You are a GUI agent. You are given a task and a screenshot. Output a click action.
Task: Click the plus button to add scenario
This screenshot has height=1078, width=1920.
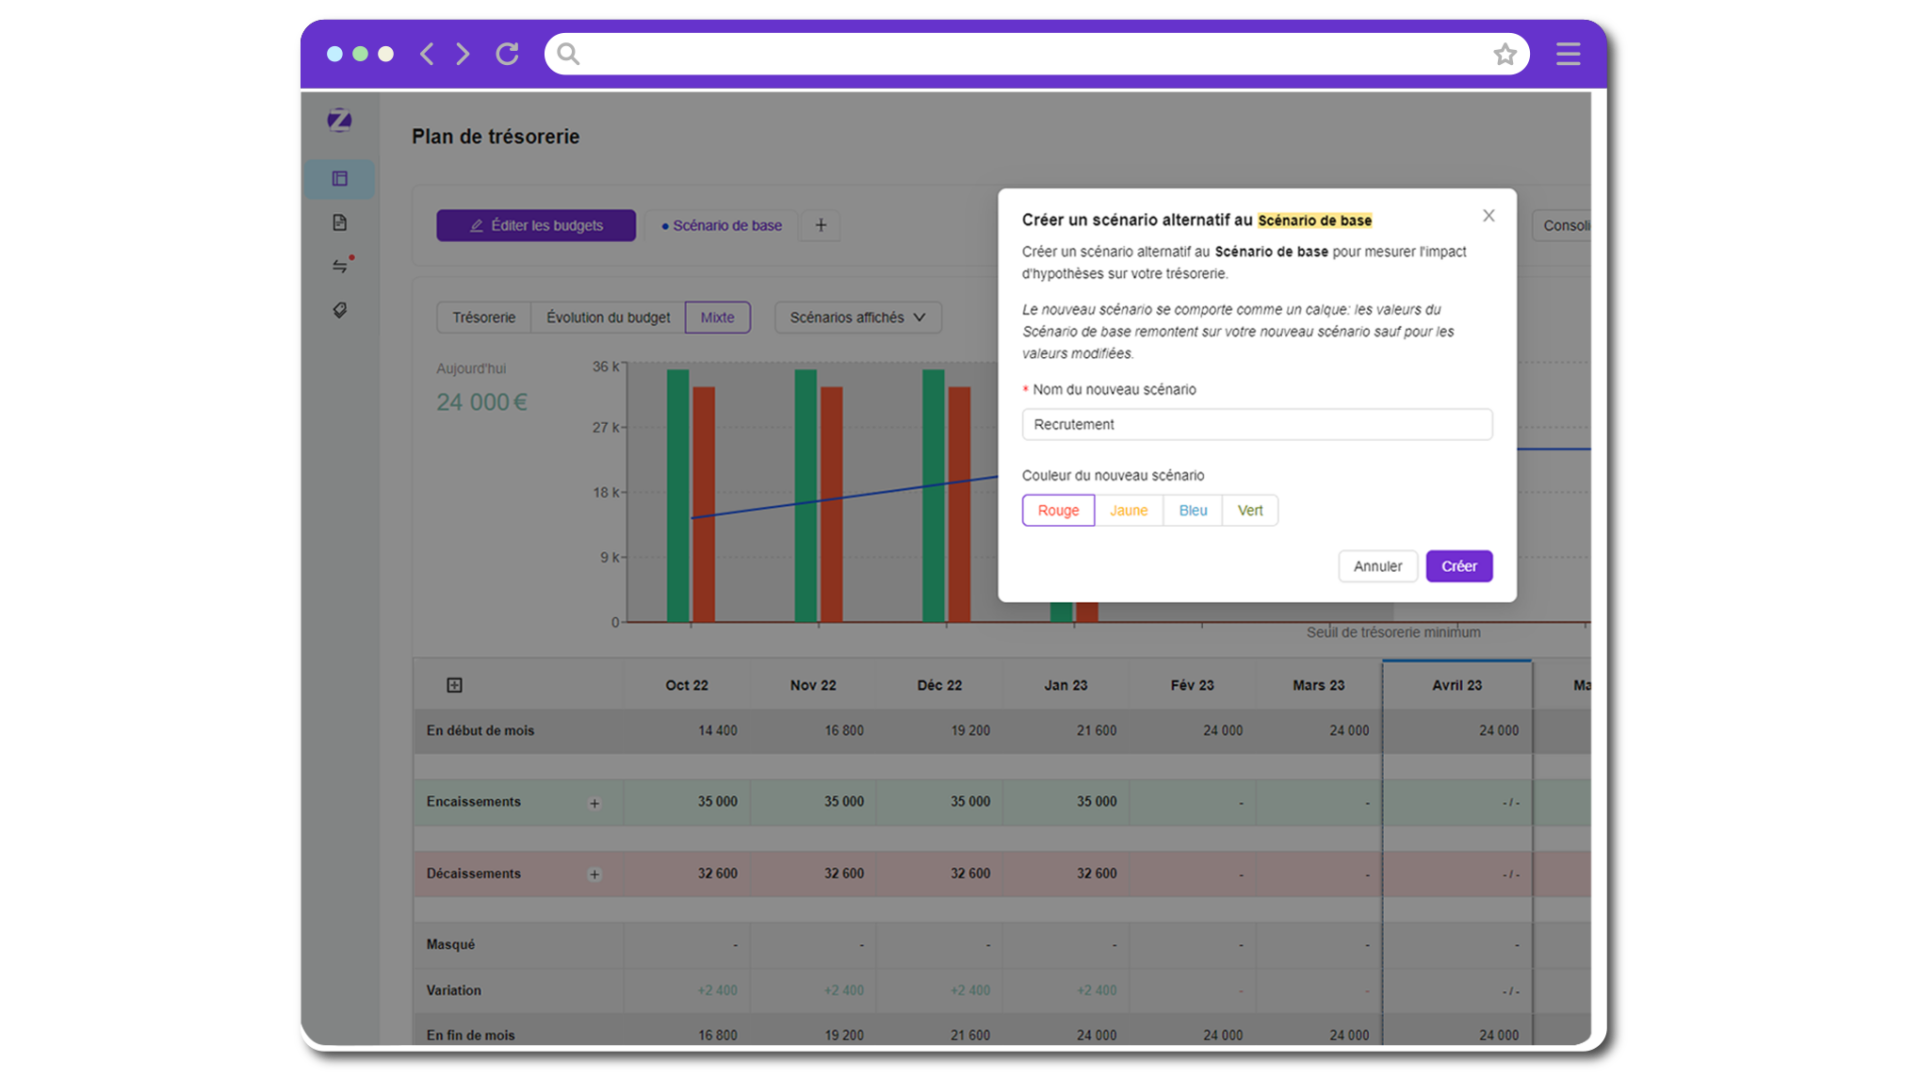coord(821,226)
